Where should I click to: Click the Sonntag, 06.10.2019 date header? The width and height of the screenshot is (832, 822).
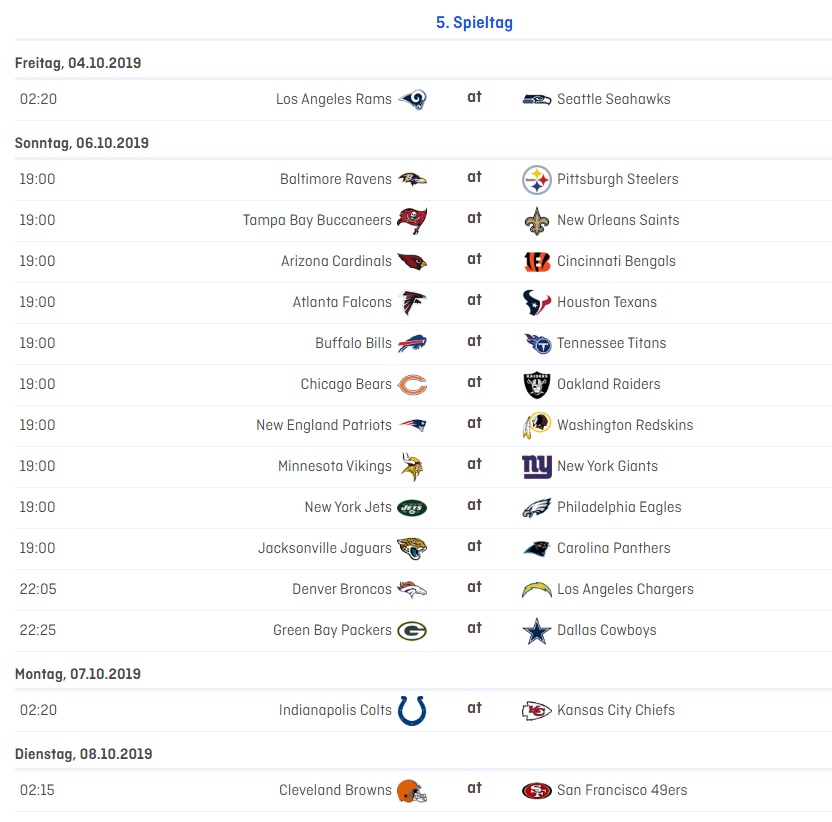tap(82, 144)
